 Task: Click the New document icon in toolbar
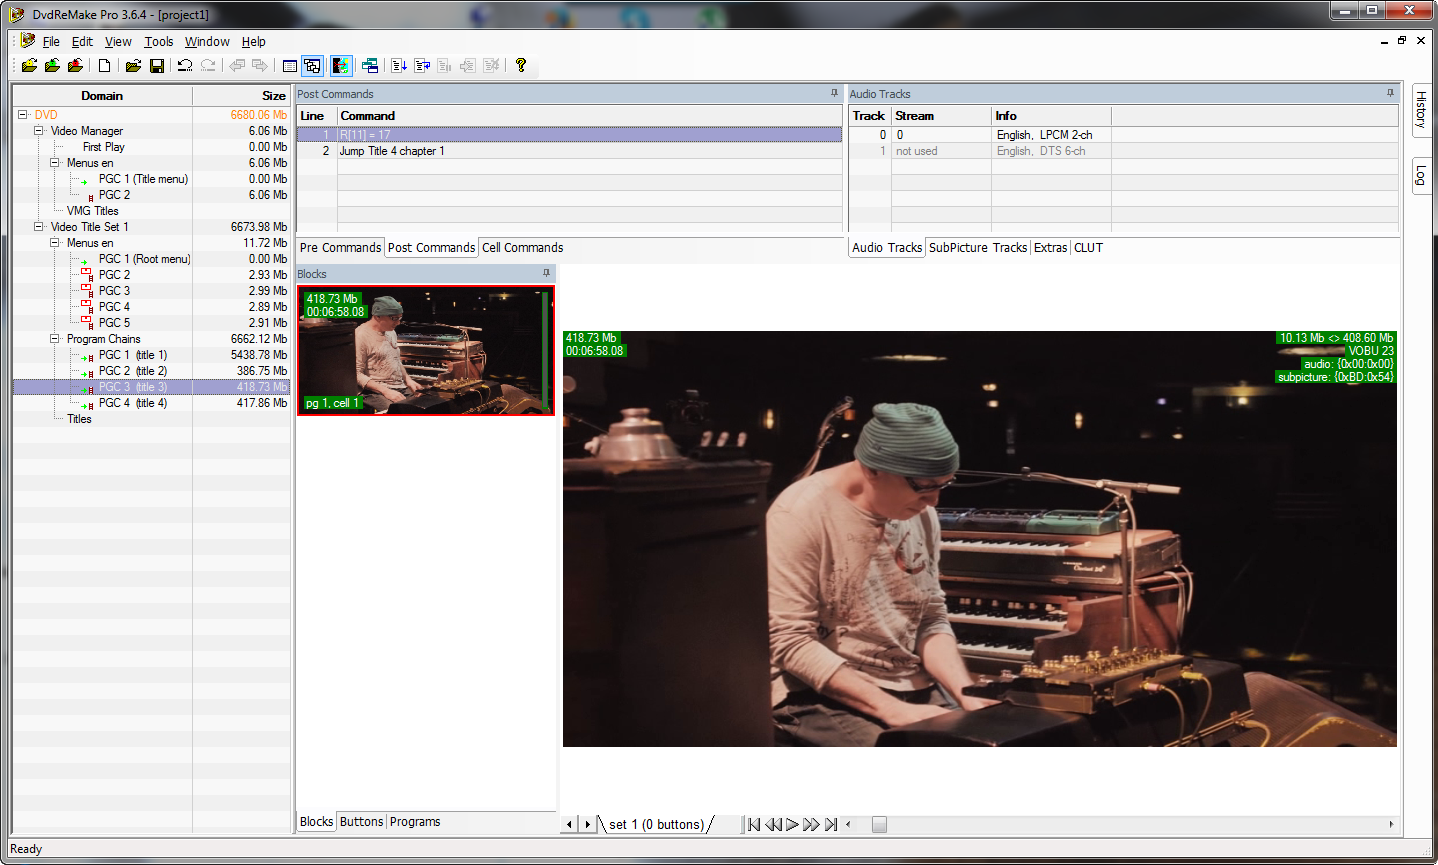coord(104,66)
